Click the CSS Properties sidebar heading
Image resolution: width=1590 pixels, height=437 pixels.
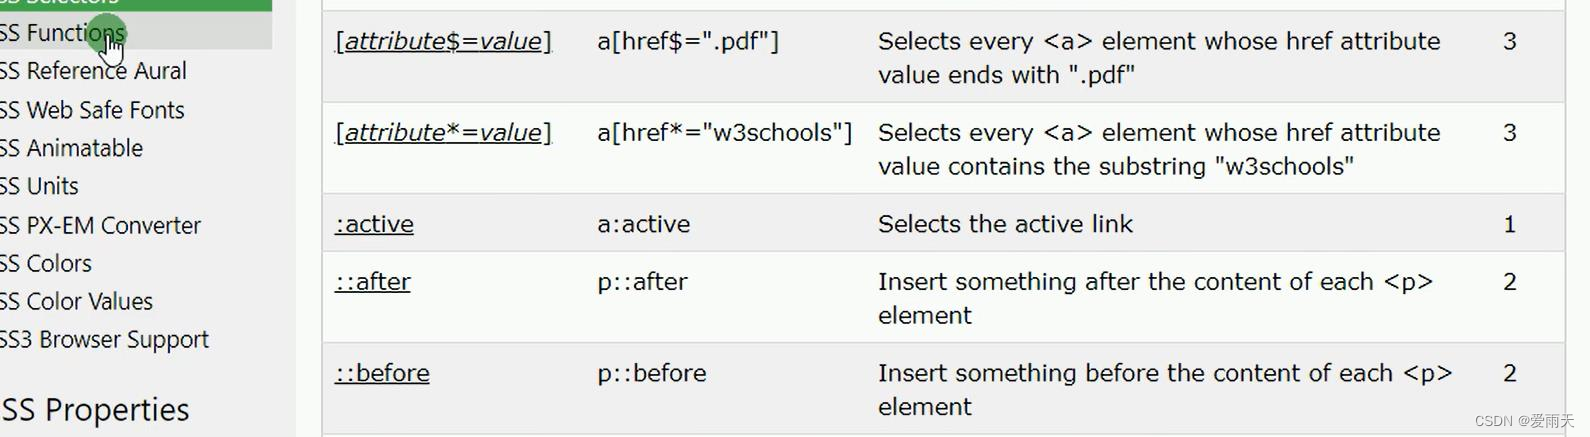point(95,410)
